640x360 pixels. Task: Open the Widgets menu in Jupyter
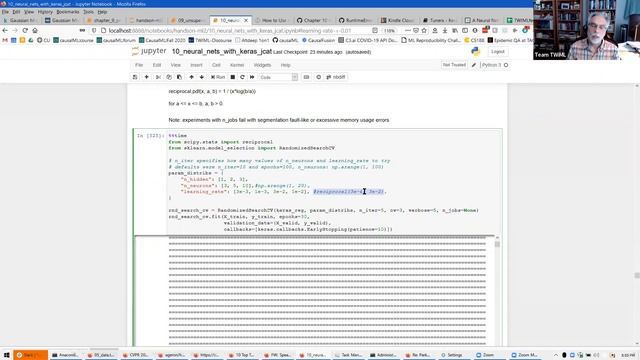(x=262, y=65)
